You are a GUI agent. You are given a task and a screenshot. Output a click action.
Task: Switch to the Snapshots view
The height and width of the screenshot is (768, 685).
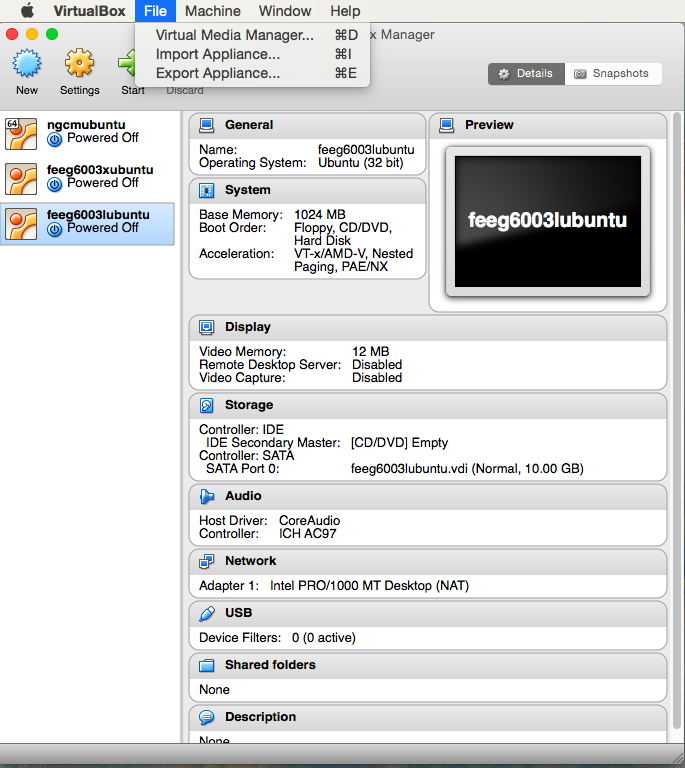[x=613, y=73]
